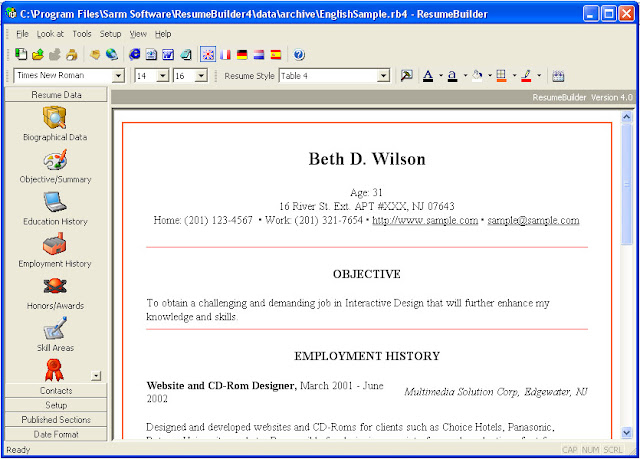Open the Setup sidebar panel
The height and width of the screenshot is (459, 640).
coord(56,405)
